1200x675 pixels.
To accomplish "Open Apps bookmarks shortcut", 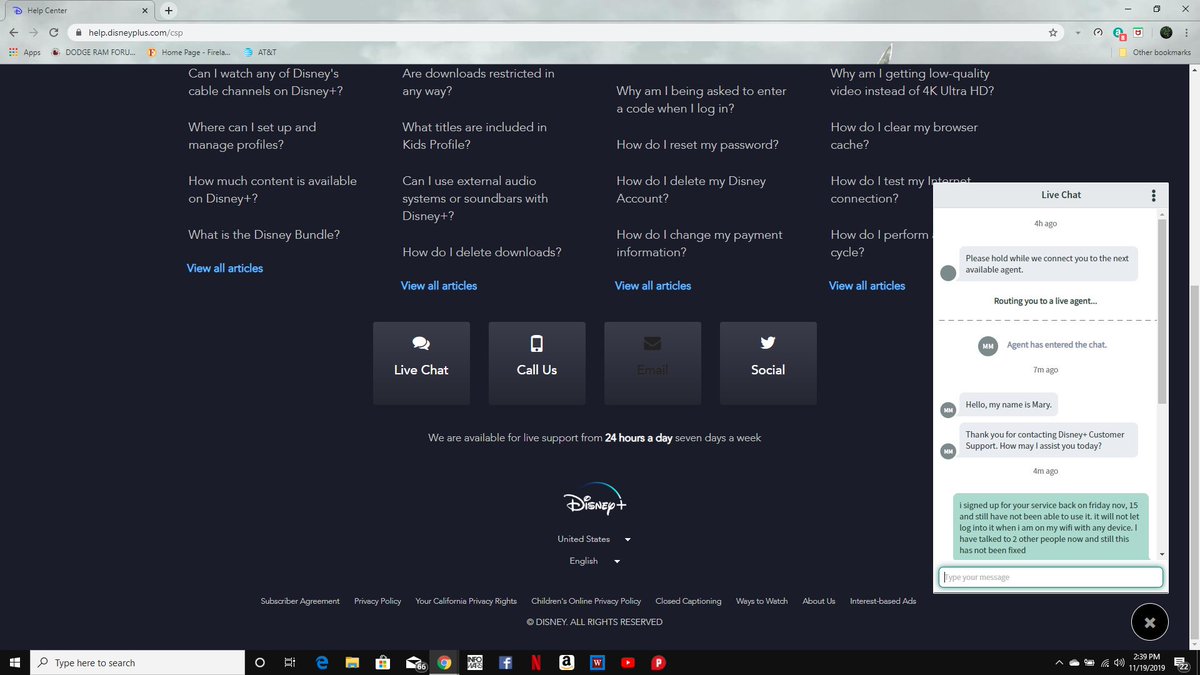I will 25,52.
